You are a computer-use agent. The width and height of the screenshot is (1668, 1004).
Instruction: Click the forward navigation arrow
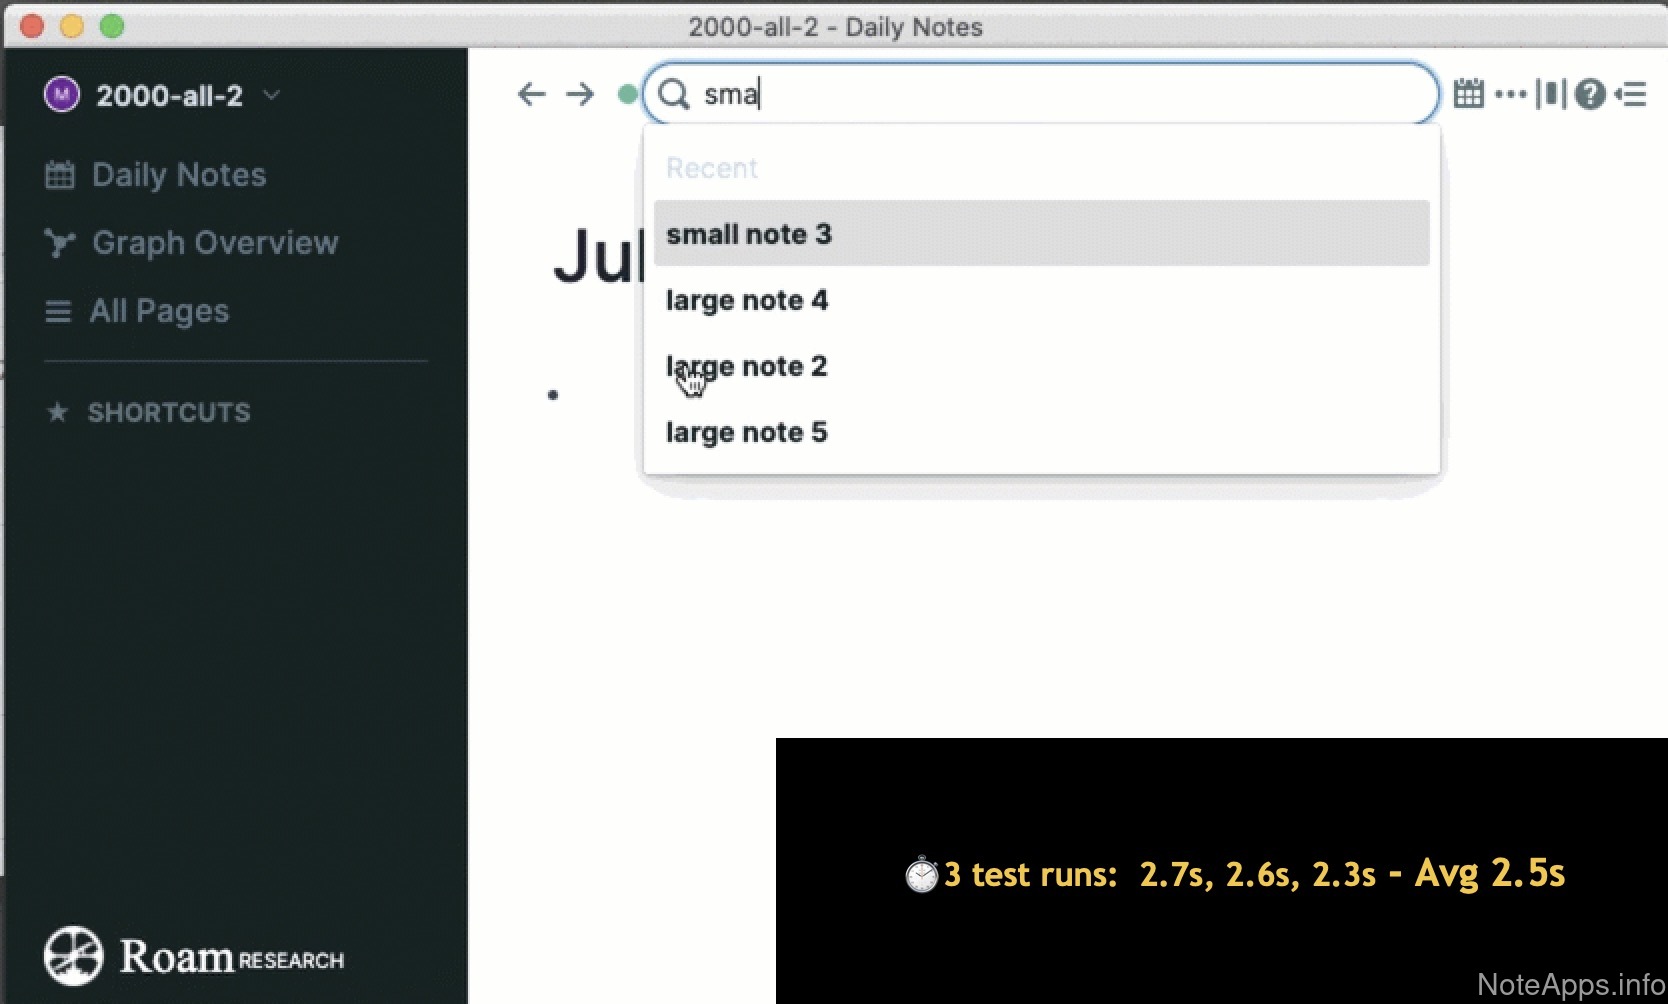[580, 95]
